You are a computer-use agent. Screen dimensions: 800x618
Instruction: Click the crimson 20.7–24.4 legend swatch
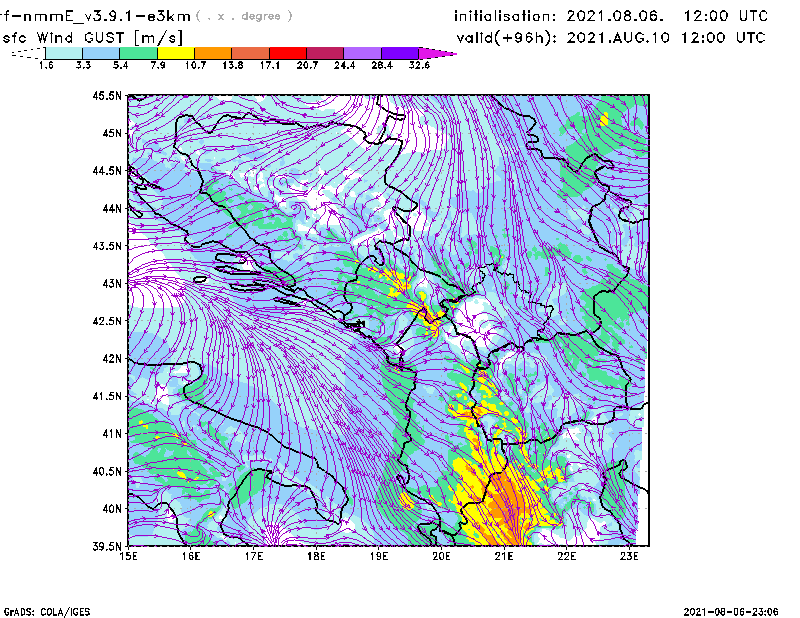[326, 53]
